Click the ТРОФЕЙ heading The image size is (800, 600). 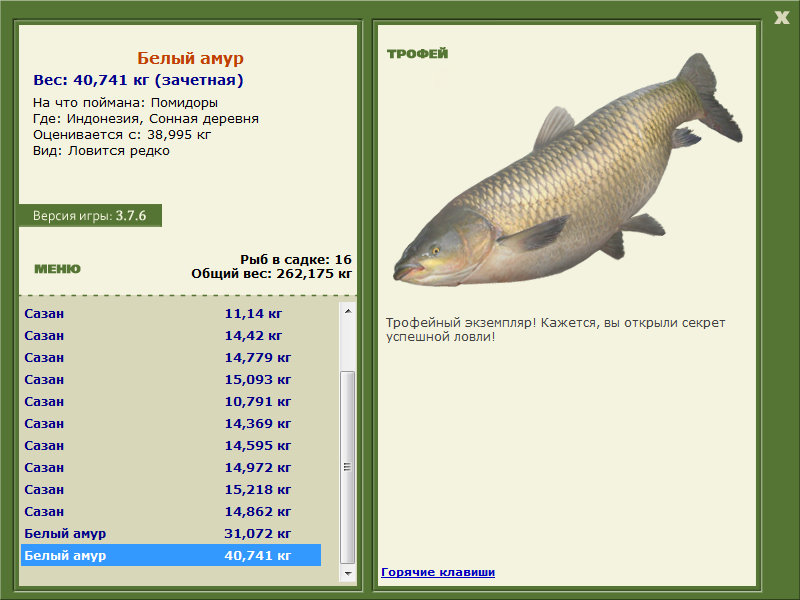417,54
